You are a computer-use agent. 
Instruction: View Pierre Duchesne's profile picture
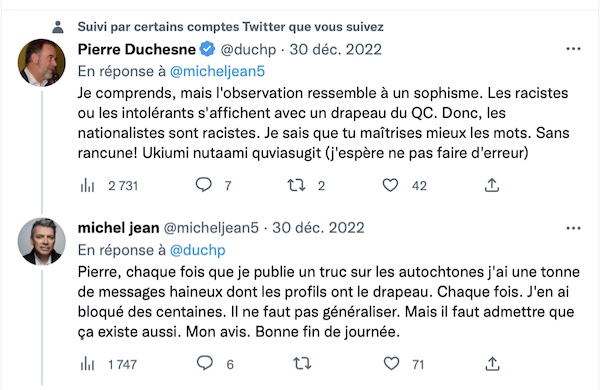click(x=42, y=63)
